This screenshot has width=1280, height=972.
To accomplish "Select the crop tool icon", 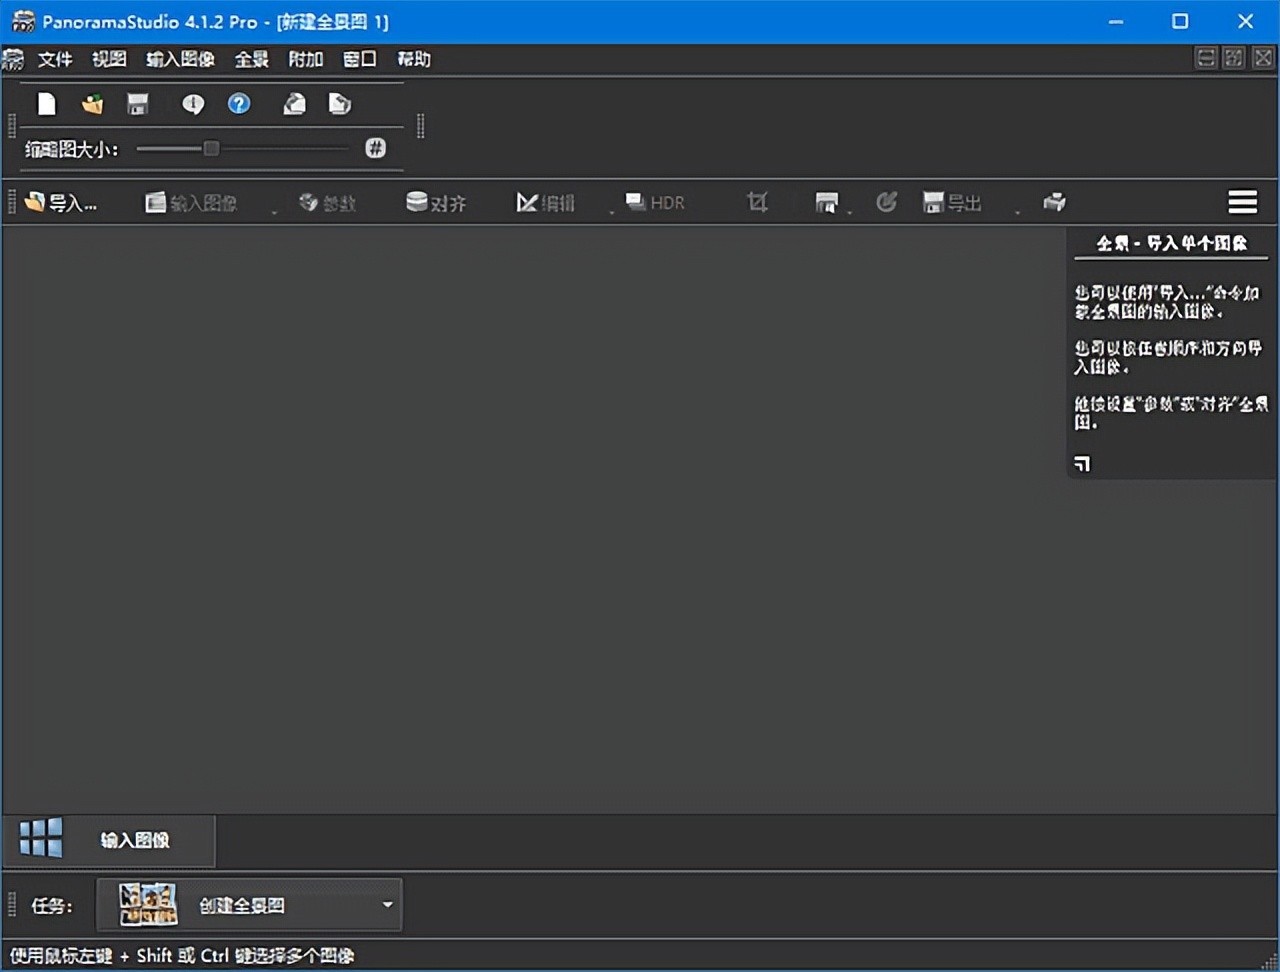I will [x=757, y=203].
